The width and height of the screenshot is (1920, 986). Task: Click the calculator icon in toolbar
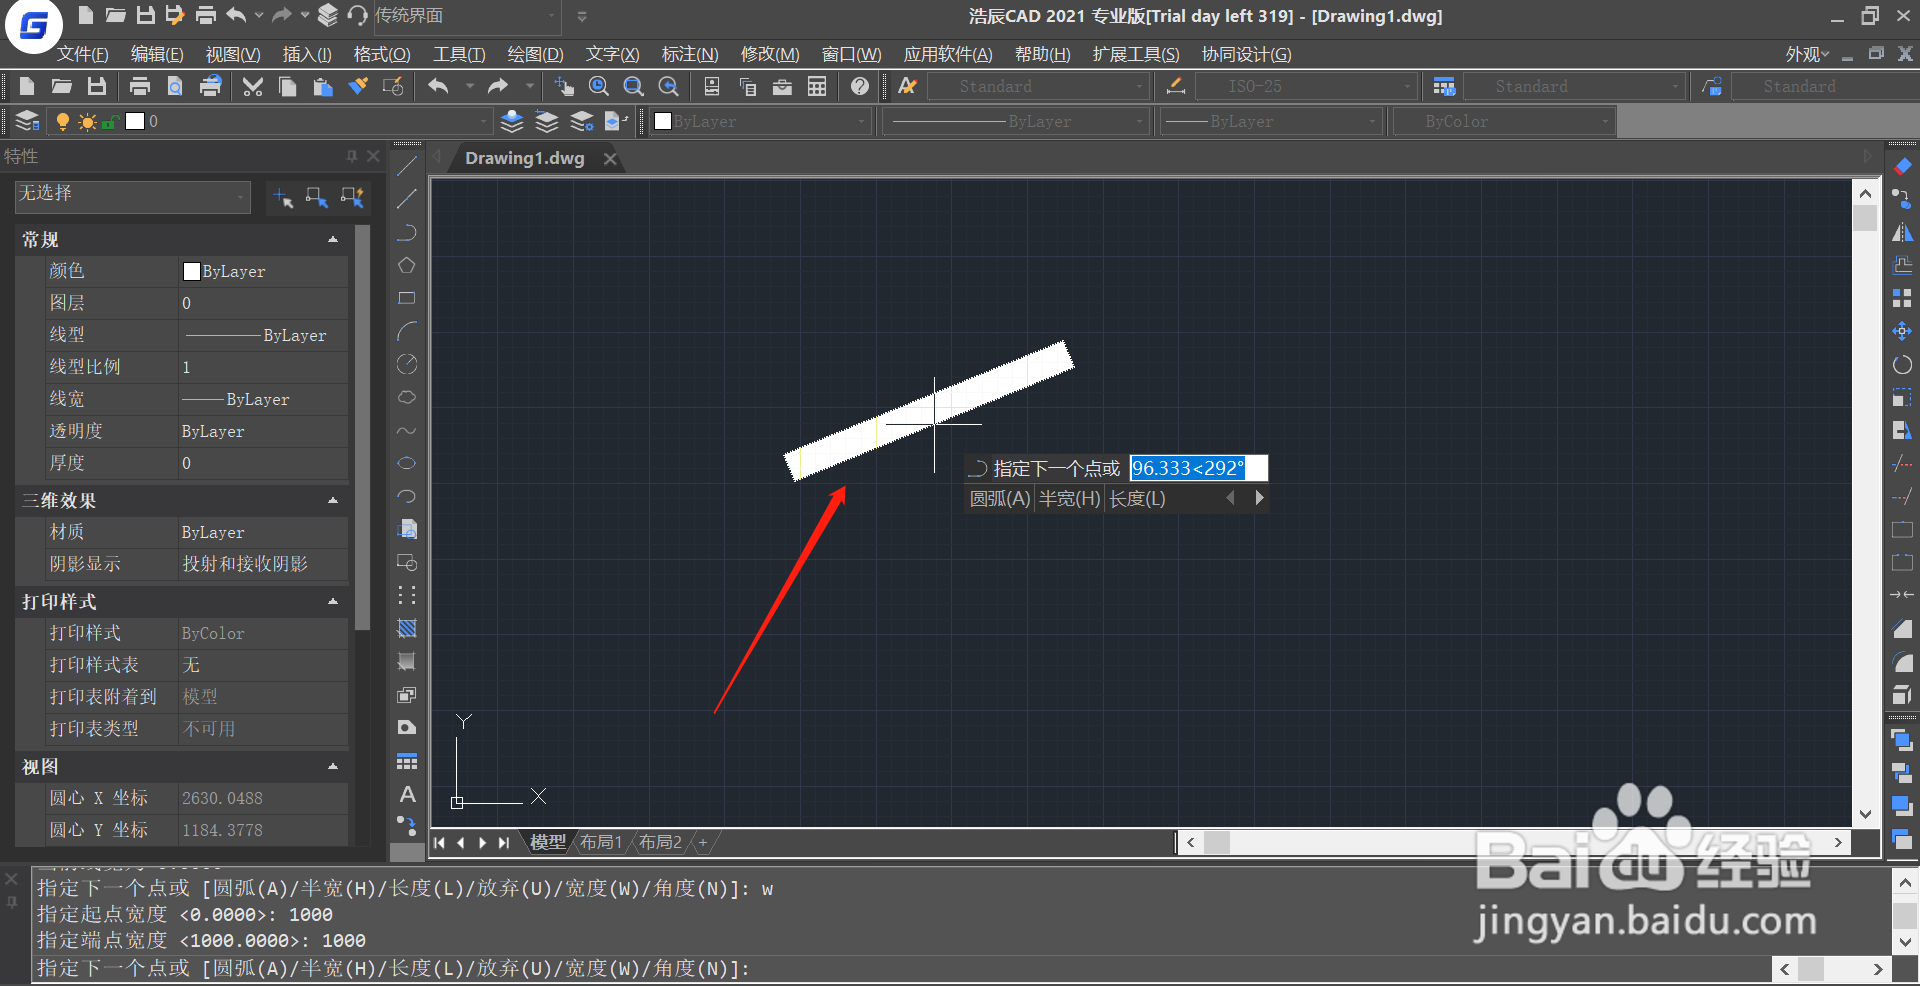(817, 87)
